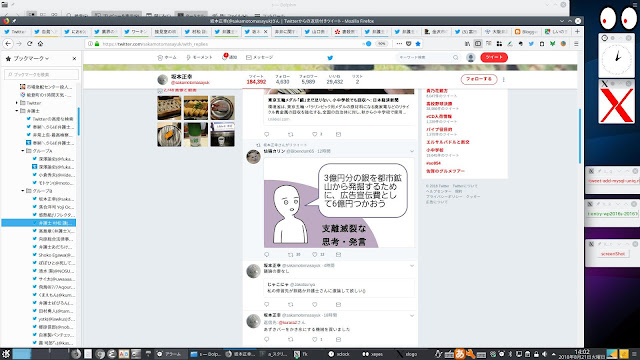Close the active 坂本 browser tab
Image resolution: width=640 pixels, height=360 pixels.
click(266, 31)
